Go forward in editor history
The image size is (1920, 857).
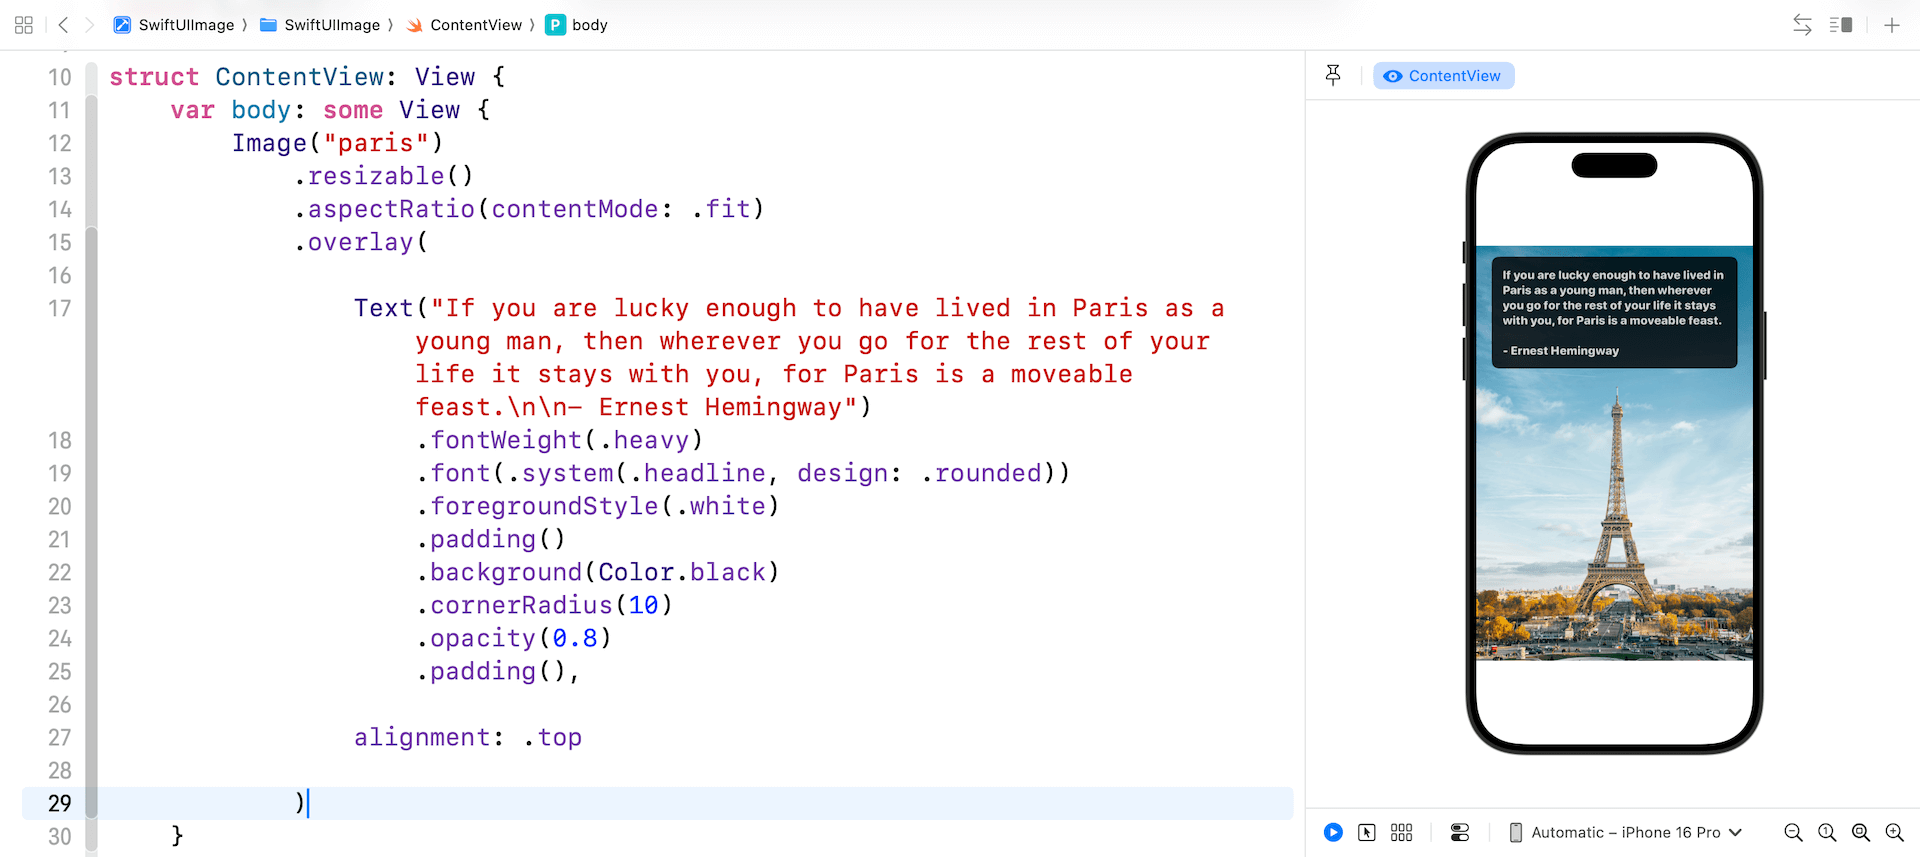pyautogui.click(x=90, y=25)
